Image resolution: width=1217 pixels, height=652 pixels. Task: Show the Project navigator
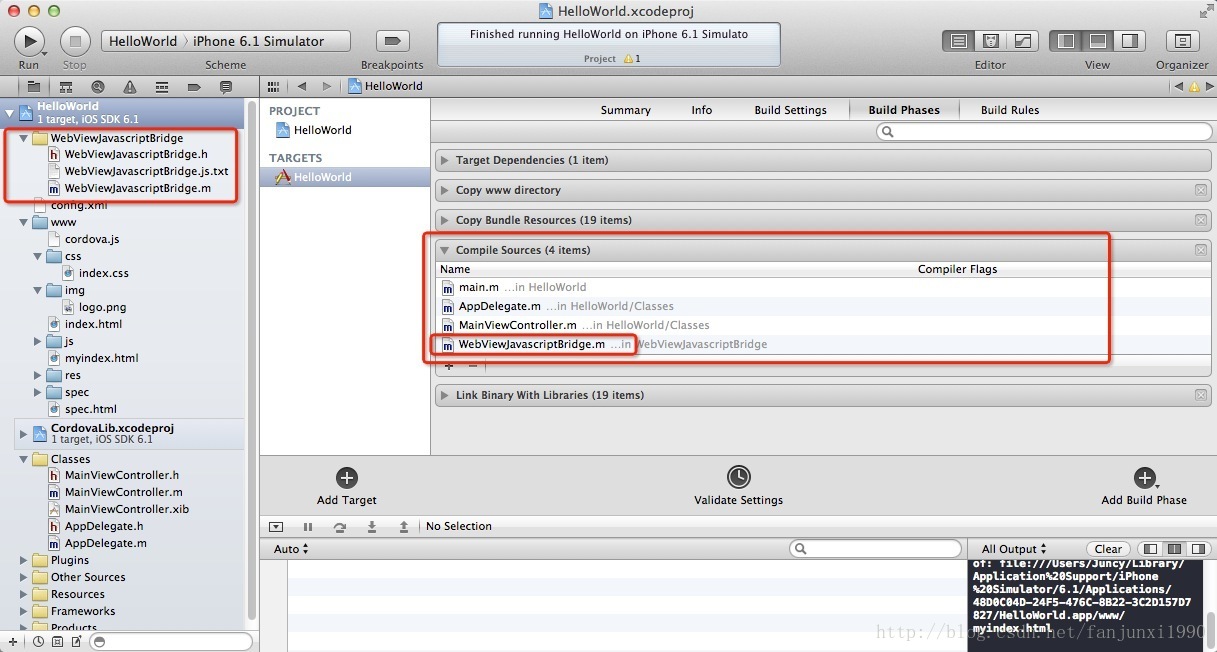coord(33,87)
